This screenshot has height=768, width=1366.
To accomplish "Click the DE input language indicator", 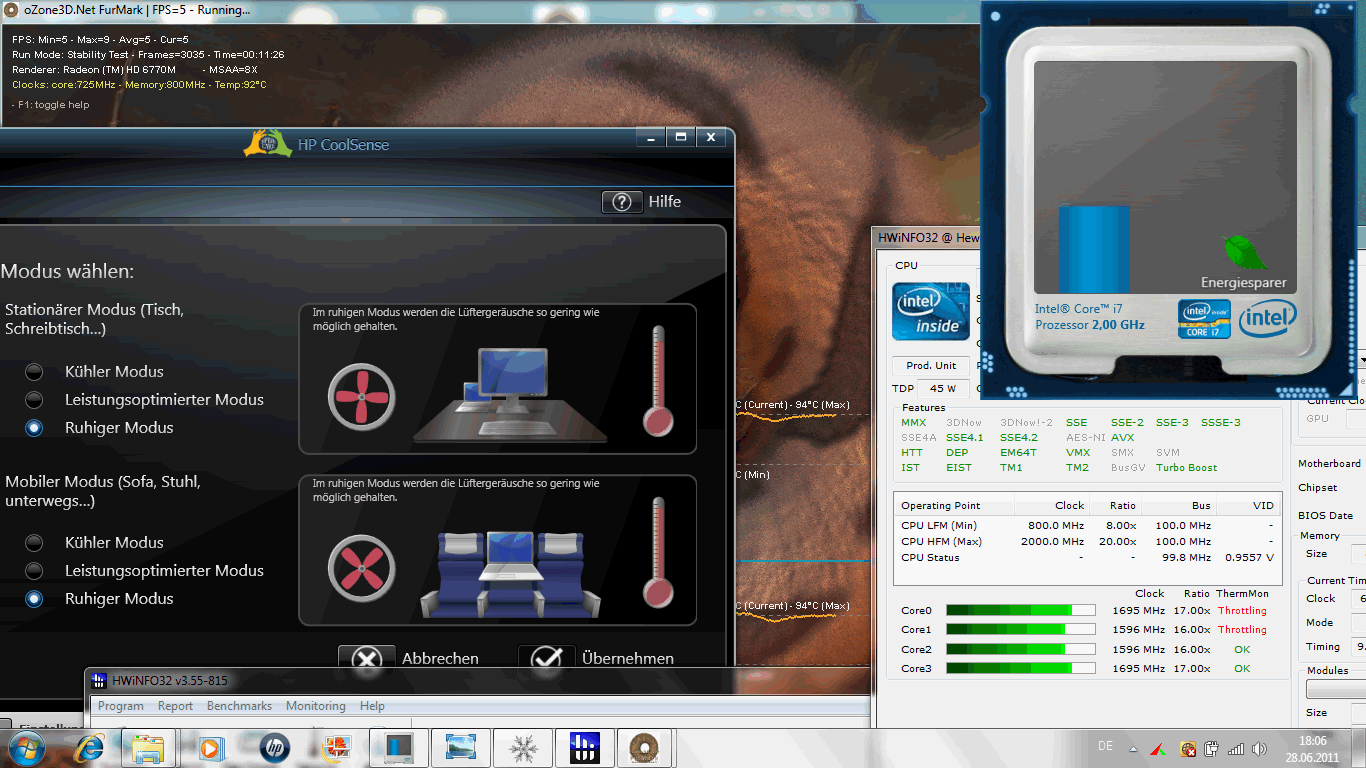I will [1105, 746].
